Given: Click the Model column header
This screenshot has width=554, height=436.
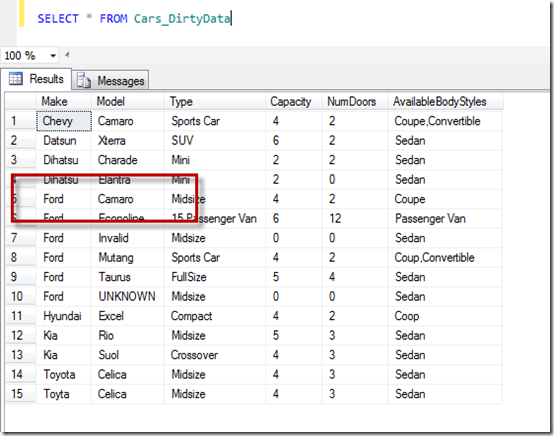Looking at the screenshot, I should [x=128, y=102].
